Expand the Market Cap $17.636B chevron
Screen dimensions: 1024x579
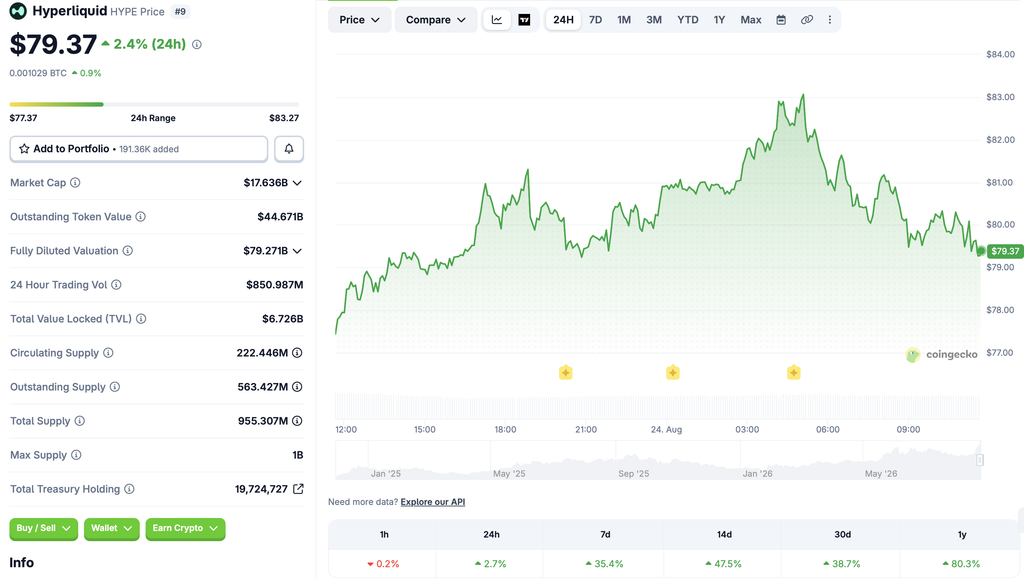pos(297,183)
